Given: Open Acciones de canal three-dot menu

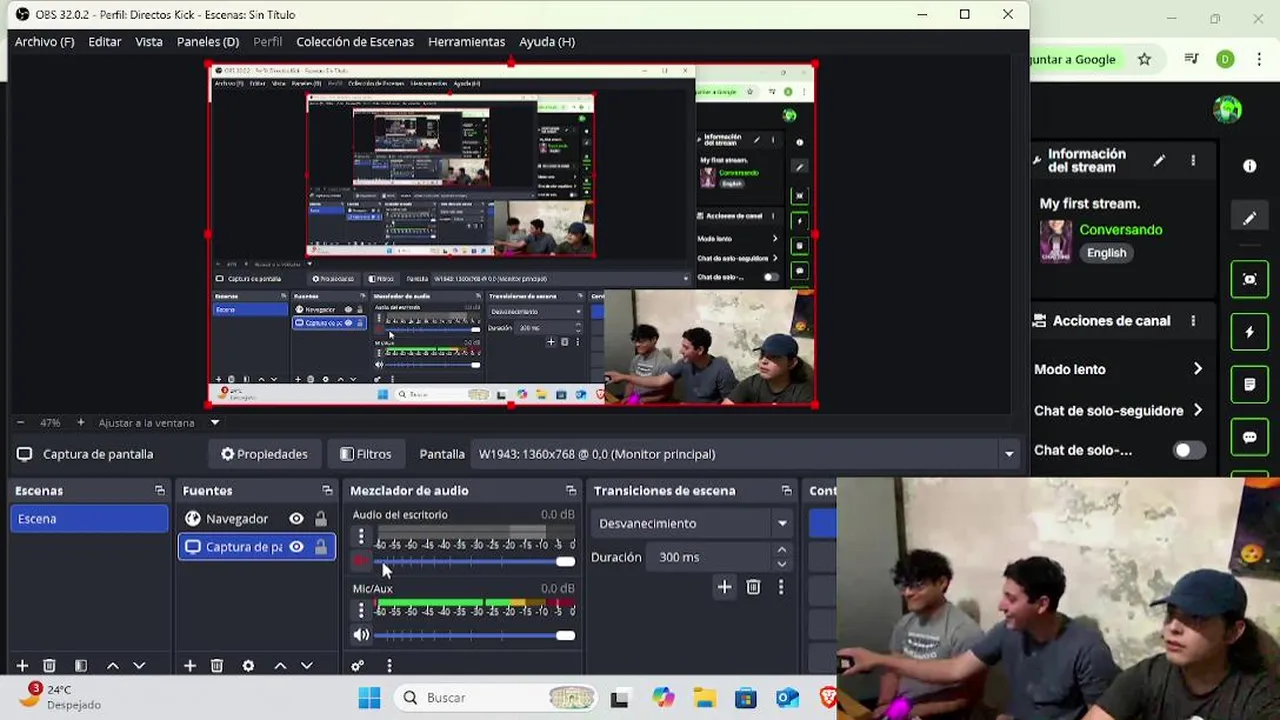Looking at the screenshot, I should (x=1192, y=321).
